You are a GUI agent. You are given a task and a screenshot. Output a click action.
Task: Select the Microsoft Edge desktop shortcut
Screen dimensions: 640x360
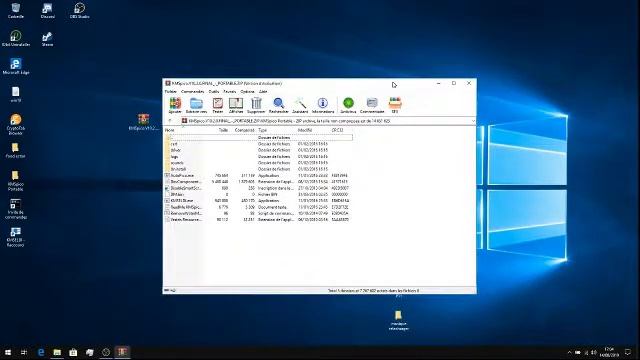(x=16, y=67)
